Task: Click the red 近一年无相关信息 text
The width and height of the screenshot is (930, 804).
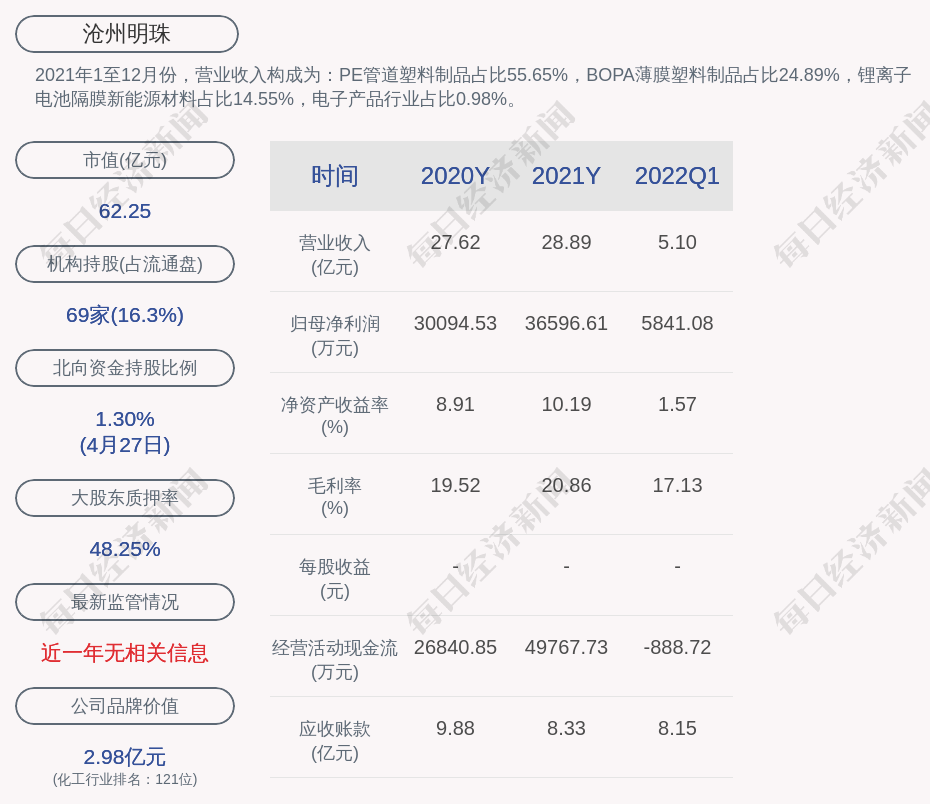Action: [125, 653]
